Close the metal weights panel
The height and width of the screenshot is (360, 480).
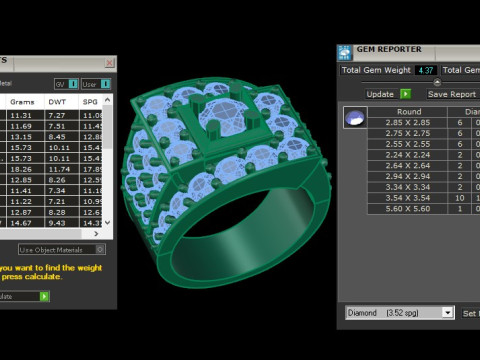click(110, 63)
